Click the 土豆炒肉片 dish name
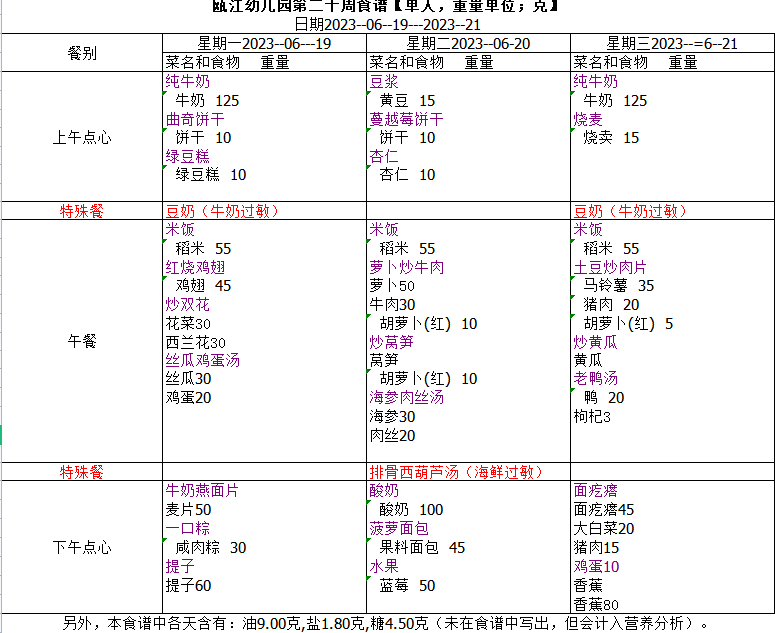Image resolution: width=775 pixels, height=633 pixels. [x=610, y=267]
